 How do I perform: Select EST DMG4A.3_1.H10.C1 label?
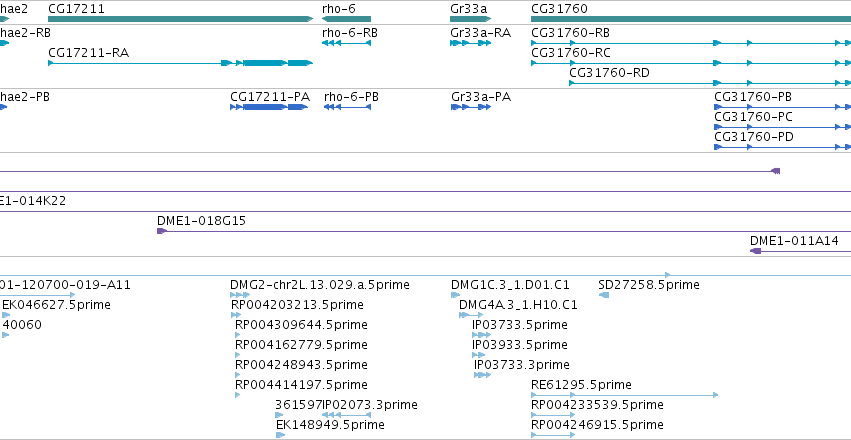[x=518, y=305]
